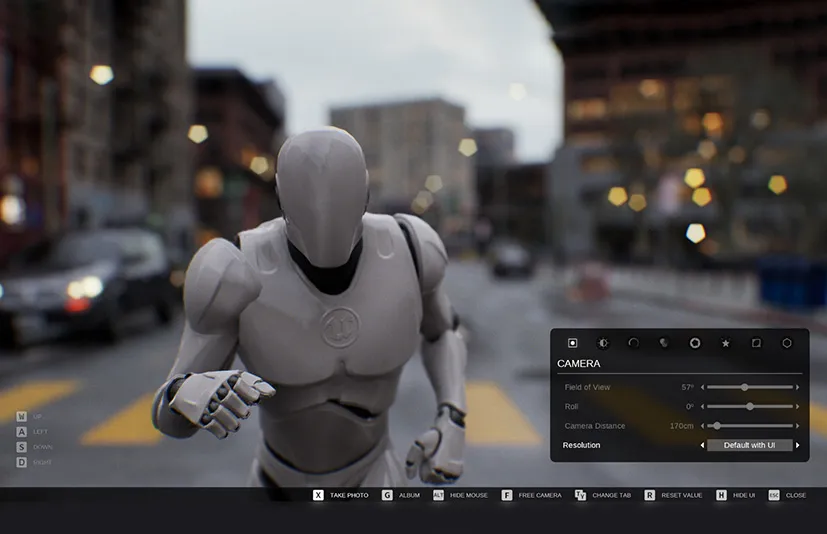
Task: Click the ESC key Close icon
Action: pyautogui.click(x=774, y=495)
